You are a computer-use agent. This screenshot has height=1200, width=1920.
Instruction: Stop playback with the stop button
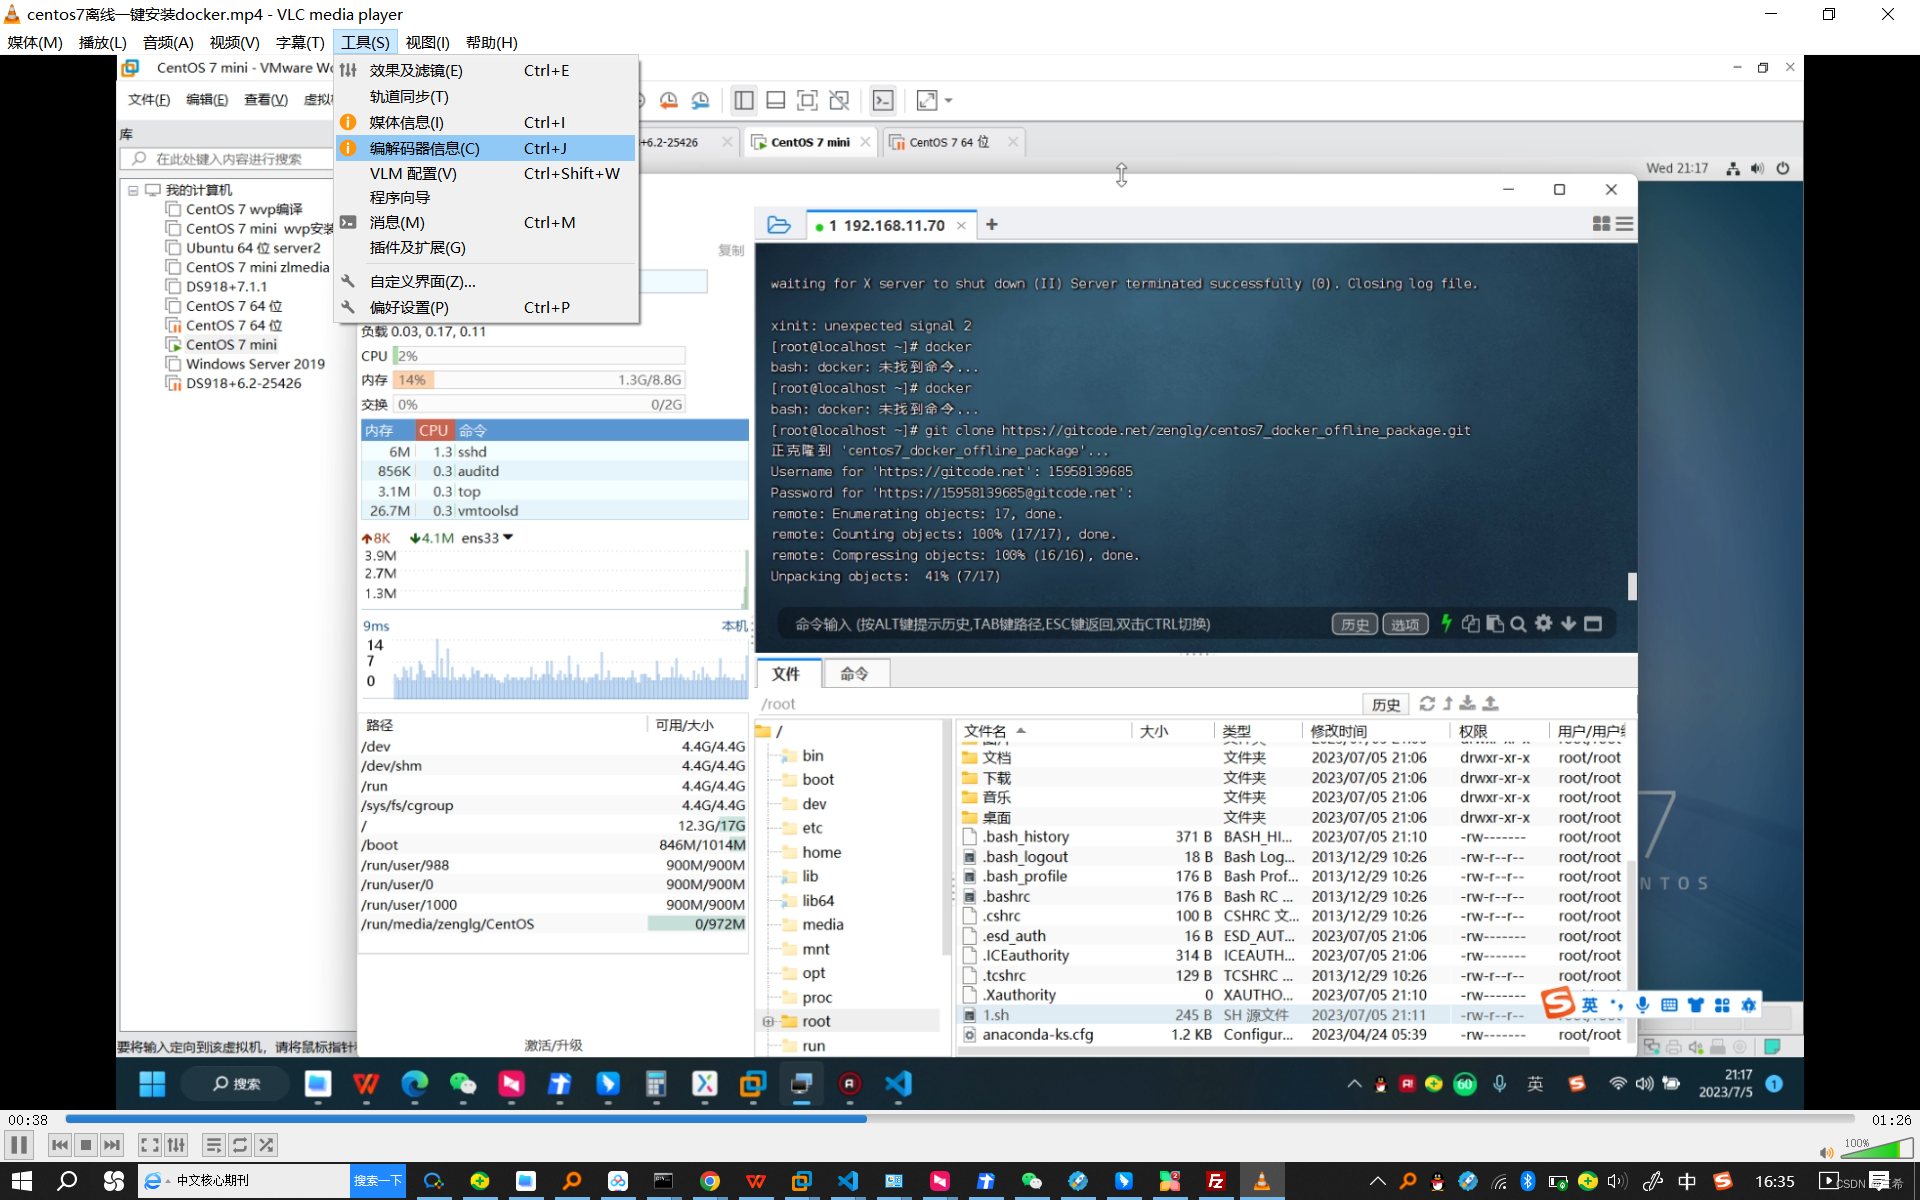(x=86, y=1145)
